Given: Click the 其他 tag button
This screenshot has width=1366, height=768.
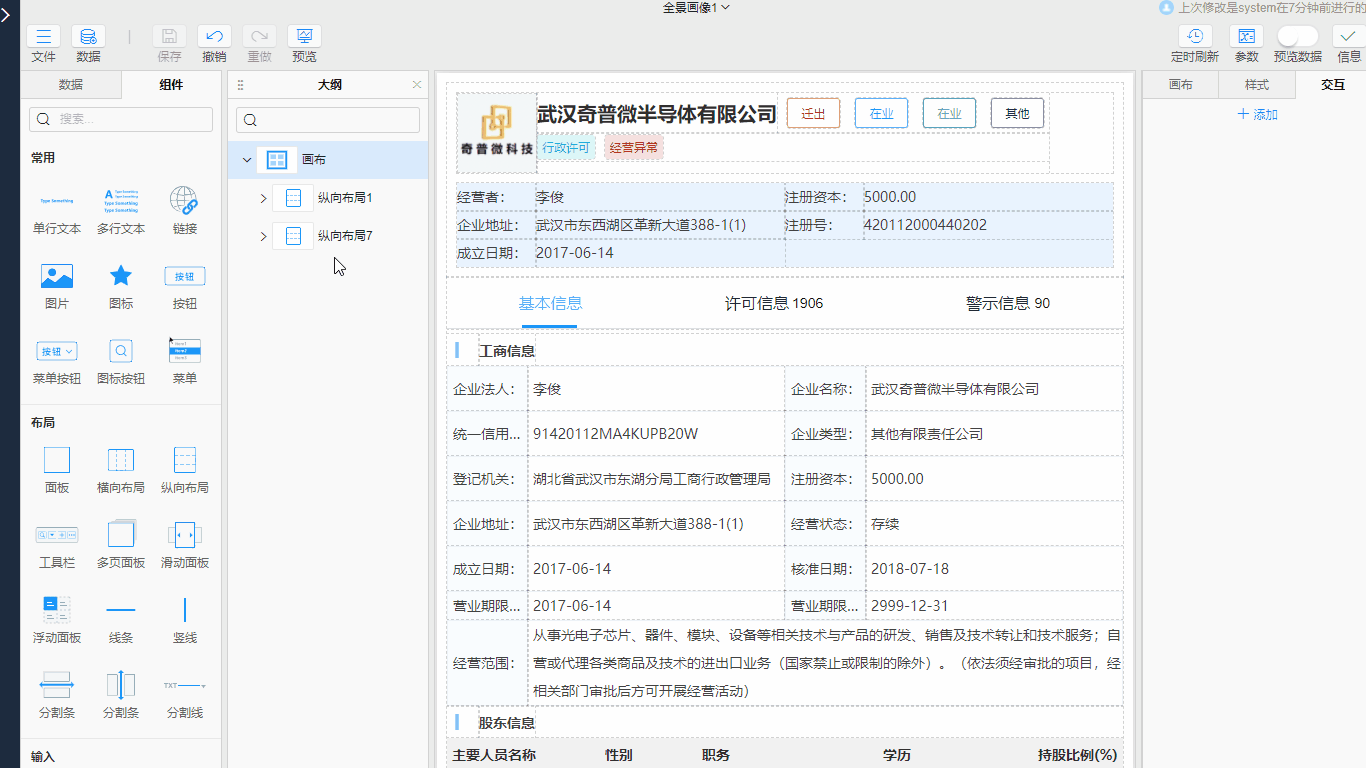Looking at the screenshot, I should coord(1017,113).
